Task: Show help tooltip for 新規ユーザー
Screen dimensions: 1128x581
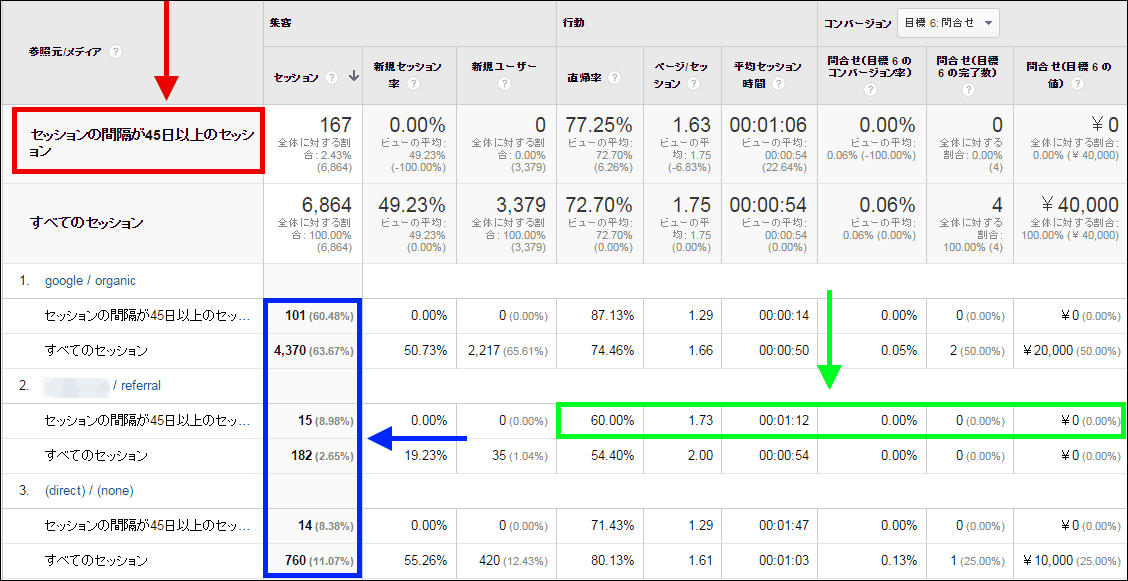Action: [503, 84]
